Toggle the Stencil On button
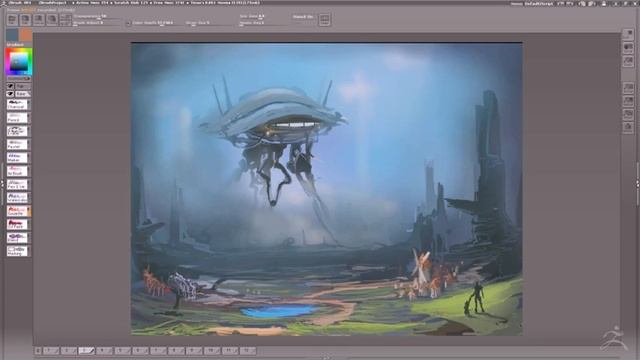 tap(303, 17)
